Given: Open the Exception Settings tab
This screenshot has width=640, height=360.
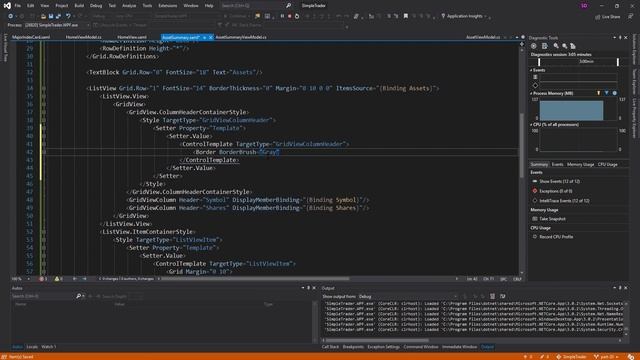Looking at the screenshot, I should [384, 347].
